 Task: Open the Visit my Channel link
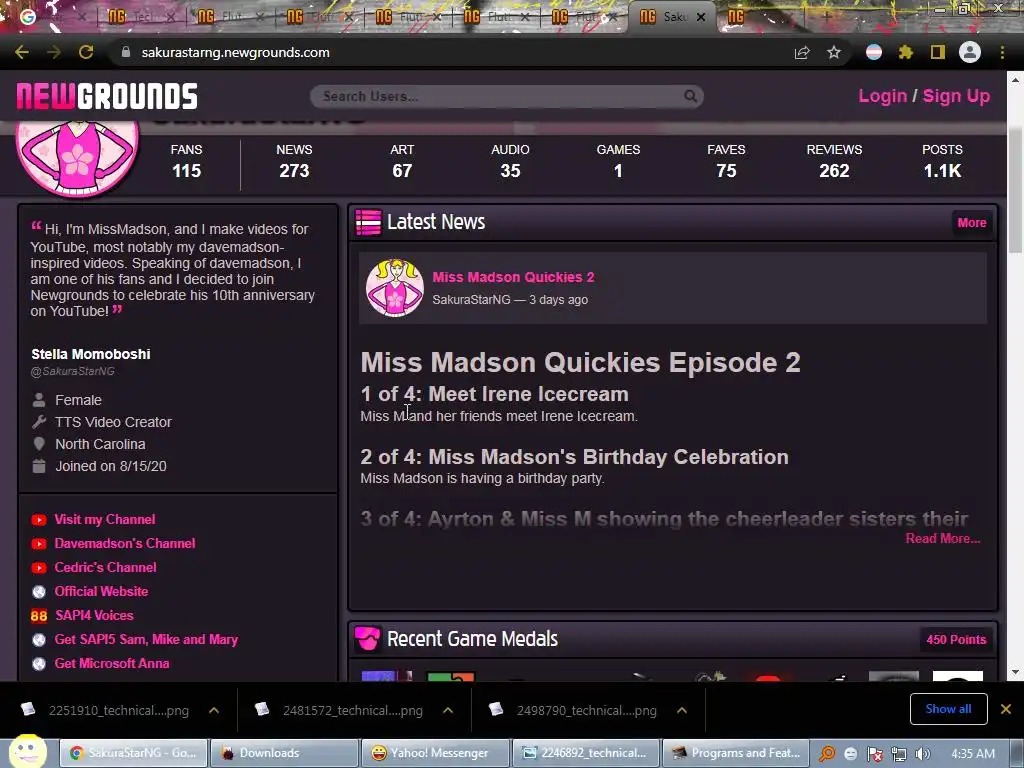pyautogui.click(x=104, y=520)
